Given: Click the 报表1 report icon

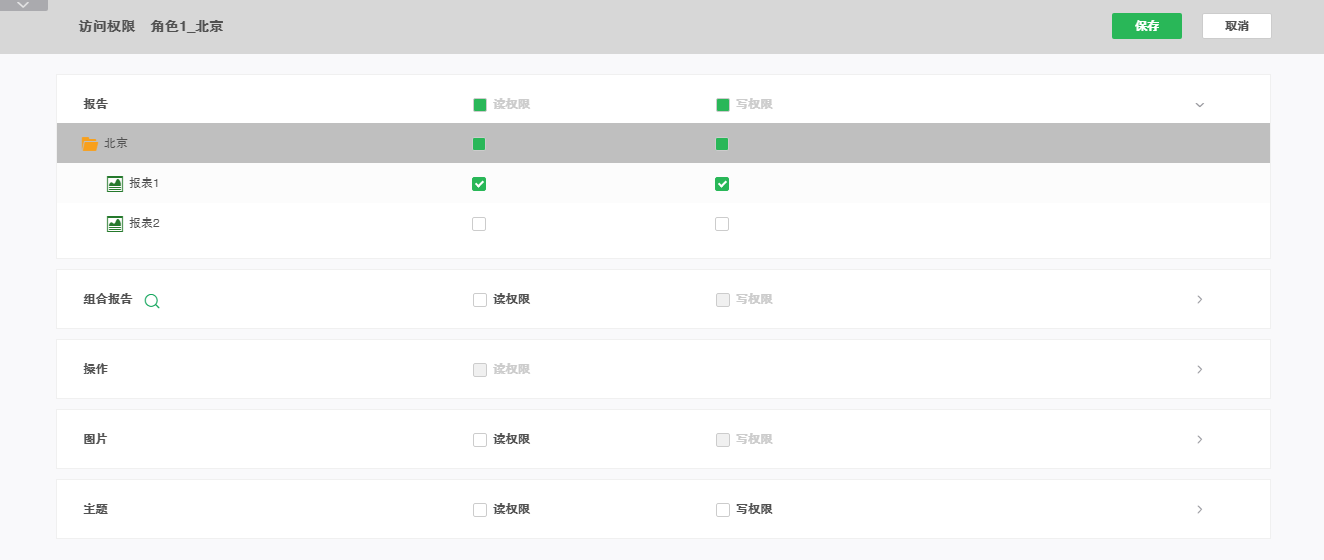Looking at the screenshot, I should point(115,184).
